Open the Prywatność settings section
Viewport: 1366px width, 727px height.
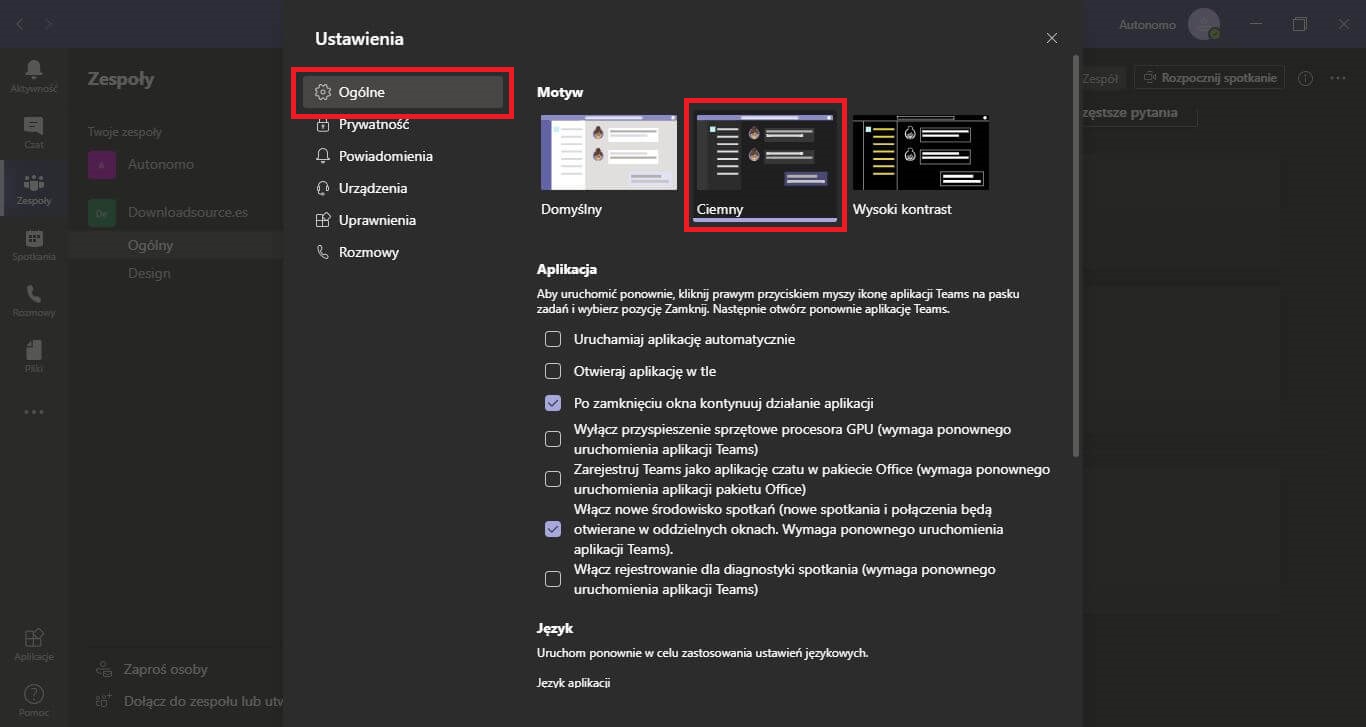pos(403,124)
